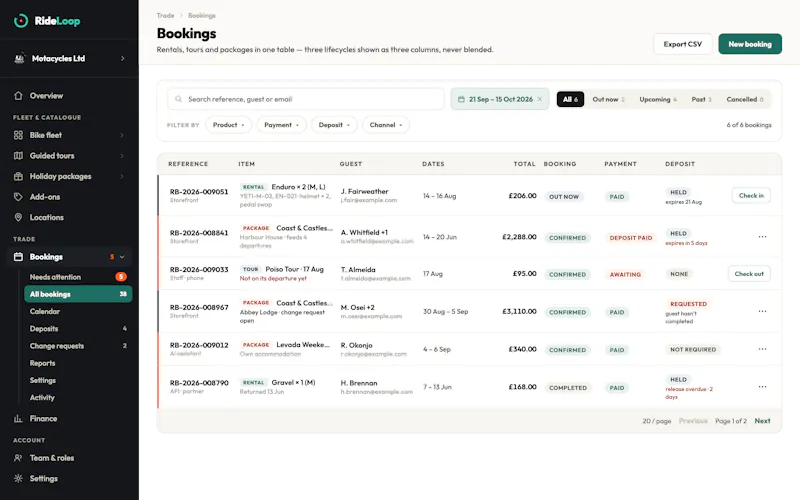Open Reports in sidebar
Screen dimensions: 800x500
78,363
